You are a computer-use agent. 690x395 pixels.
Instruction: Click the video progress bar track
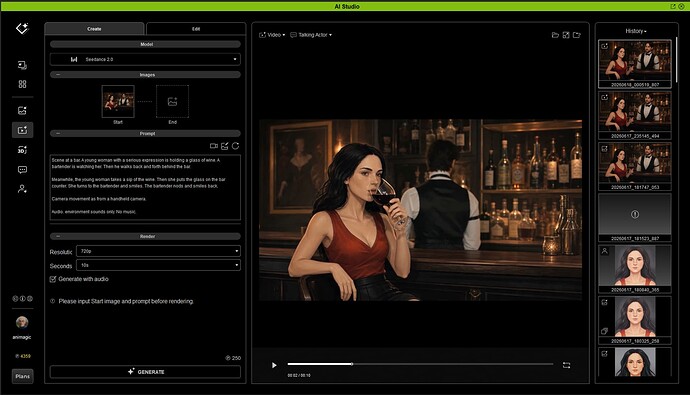coord(420,364)
